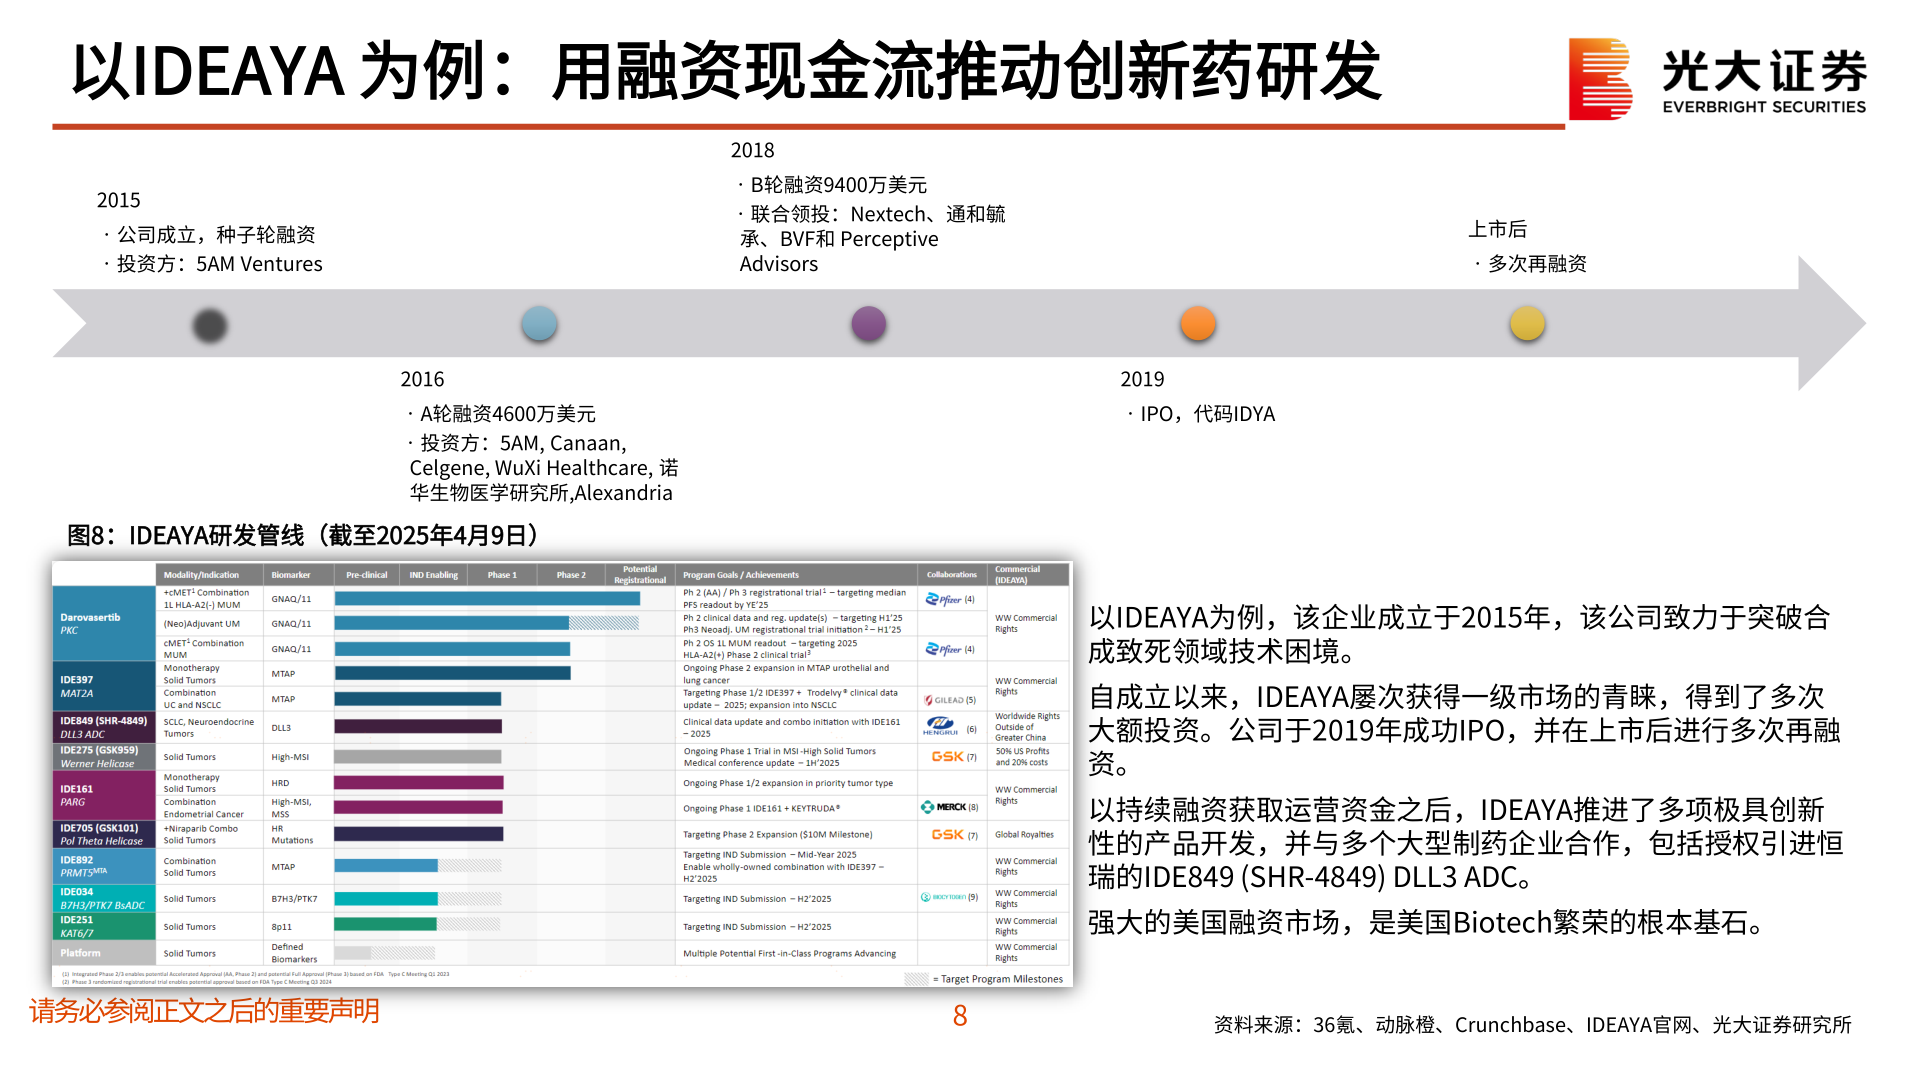1920x1080 pixels.
Task: Click the IDE397 MAT2A row label
Action: (x=104, y=686)
